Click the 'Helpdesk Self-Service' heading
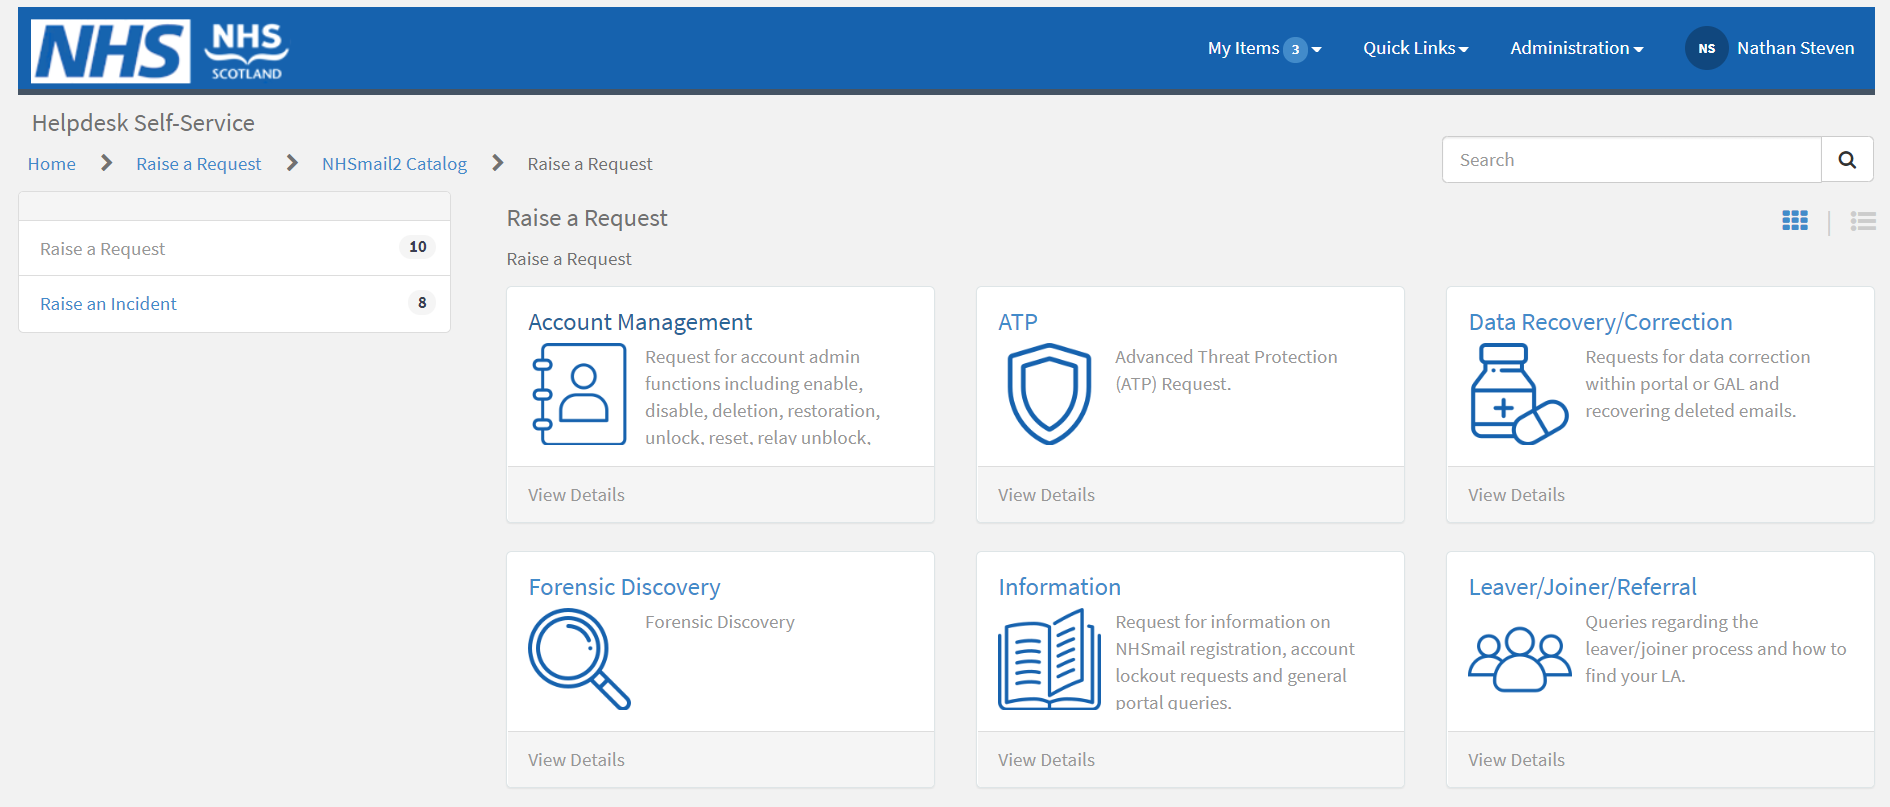 pyautogui.click(x=143, y=123)
